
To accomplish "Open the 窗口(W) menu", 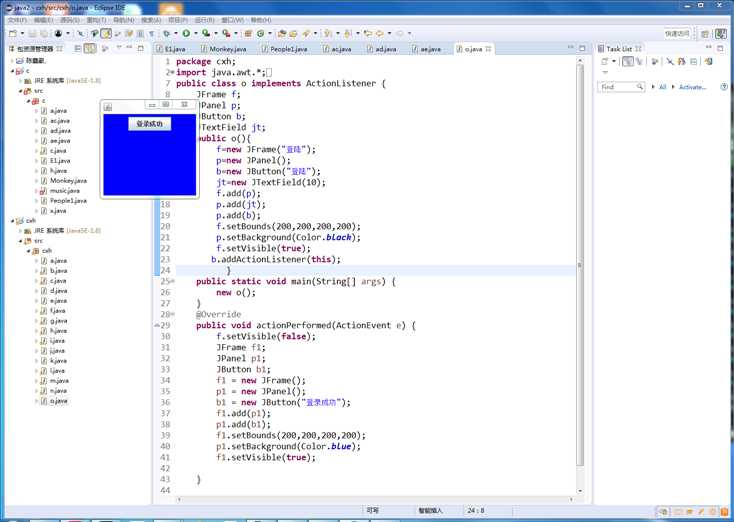I will pos(233,20).
